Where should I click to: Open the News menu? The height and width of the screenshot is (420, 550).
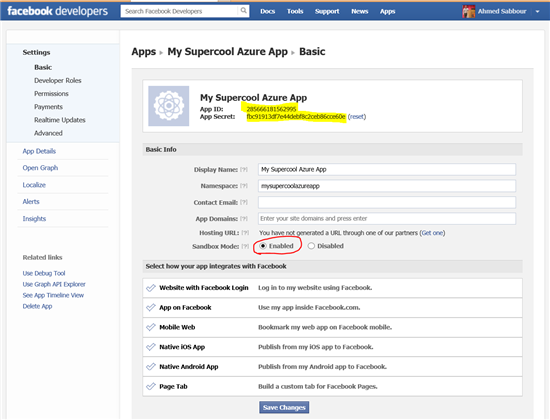360,12
